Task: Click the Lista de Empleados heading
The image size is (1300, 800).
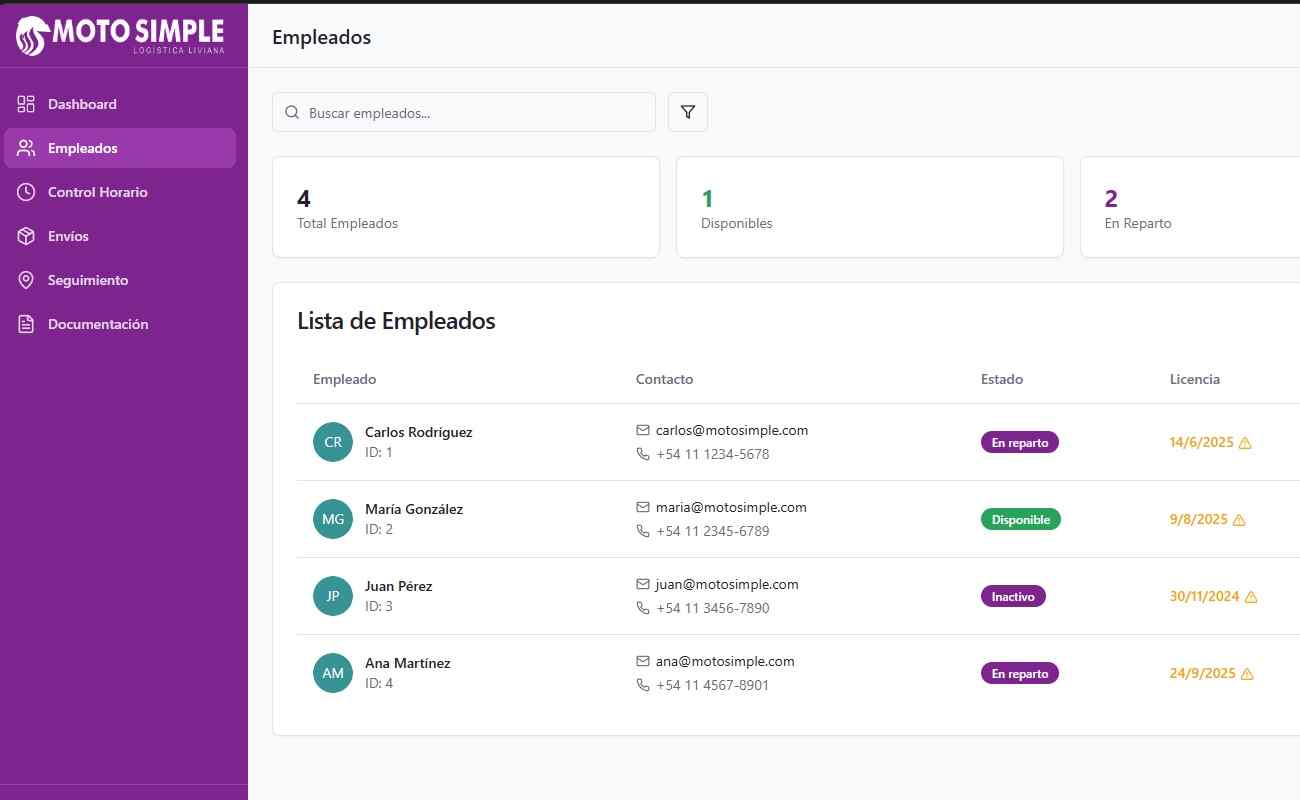Action: [x=396, y=321]
